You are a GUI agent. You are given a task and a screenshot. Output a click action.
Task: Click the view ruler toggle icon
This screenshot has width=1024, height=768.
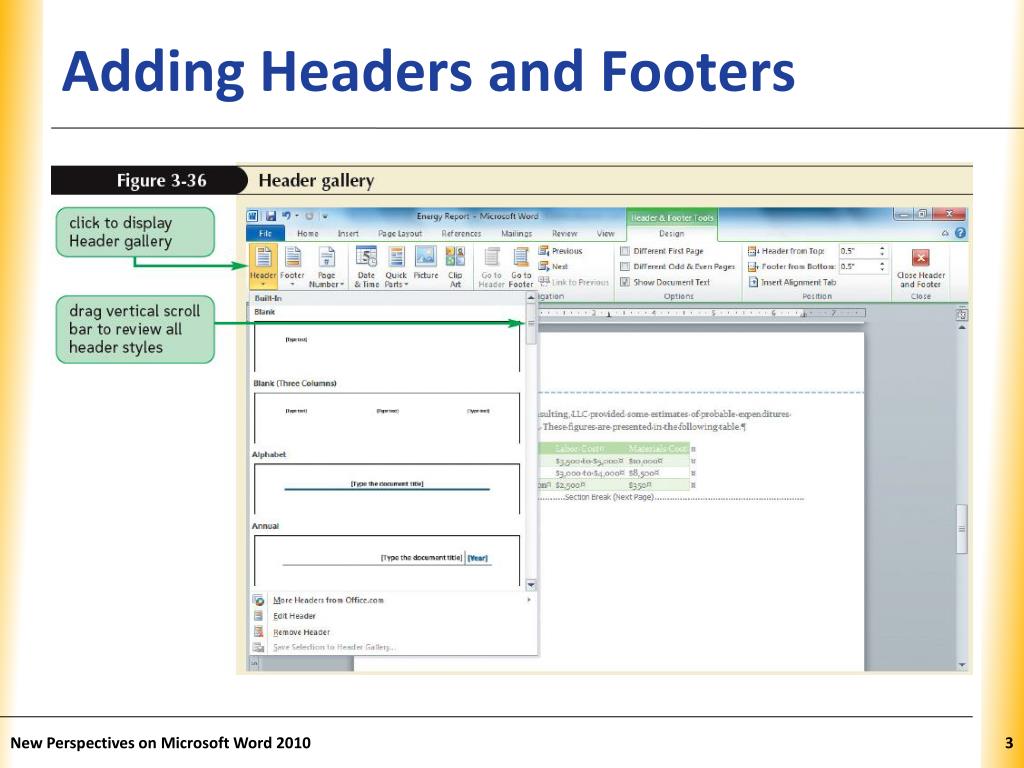[961, 315]
